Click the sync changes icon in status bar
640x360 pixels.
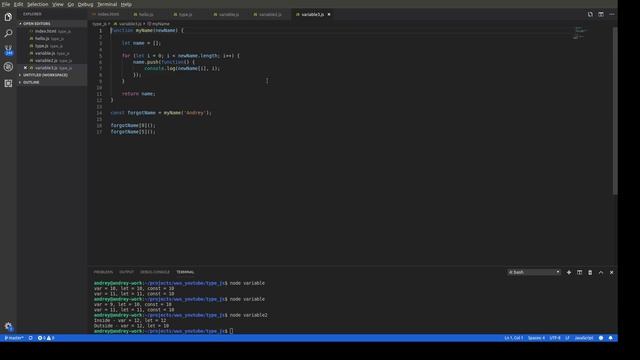pos(31,338)
